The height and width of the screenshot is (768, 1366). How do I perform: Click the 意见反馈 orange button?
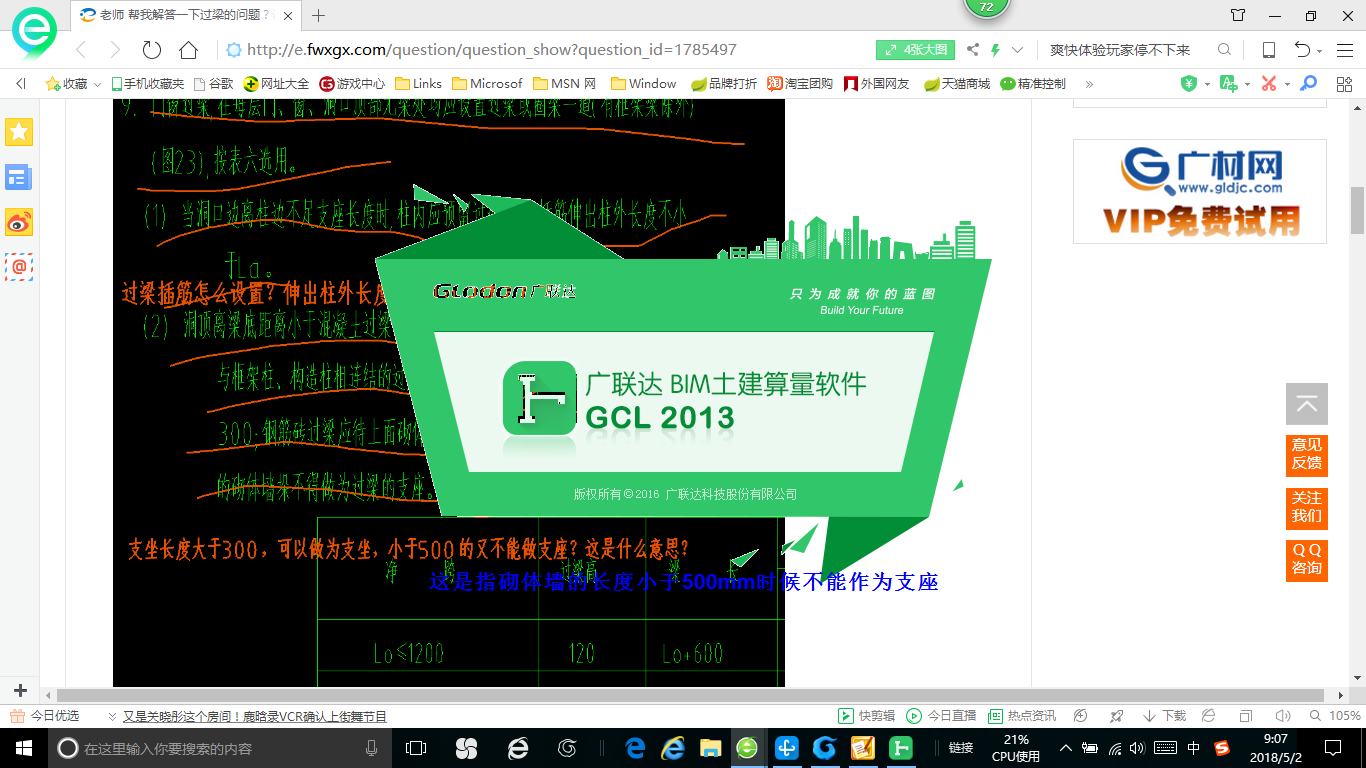click(x=1307, y=455)
